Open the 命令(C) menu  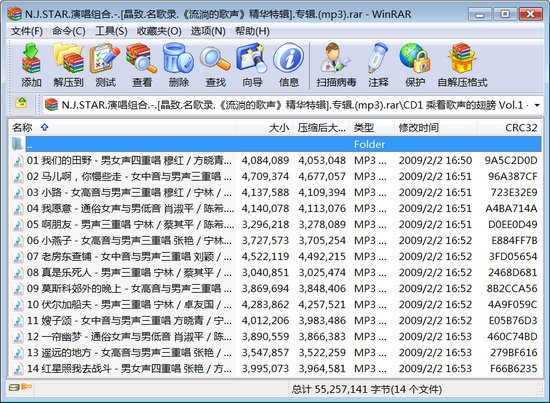click(x=68, y=31)
